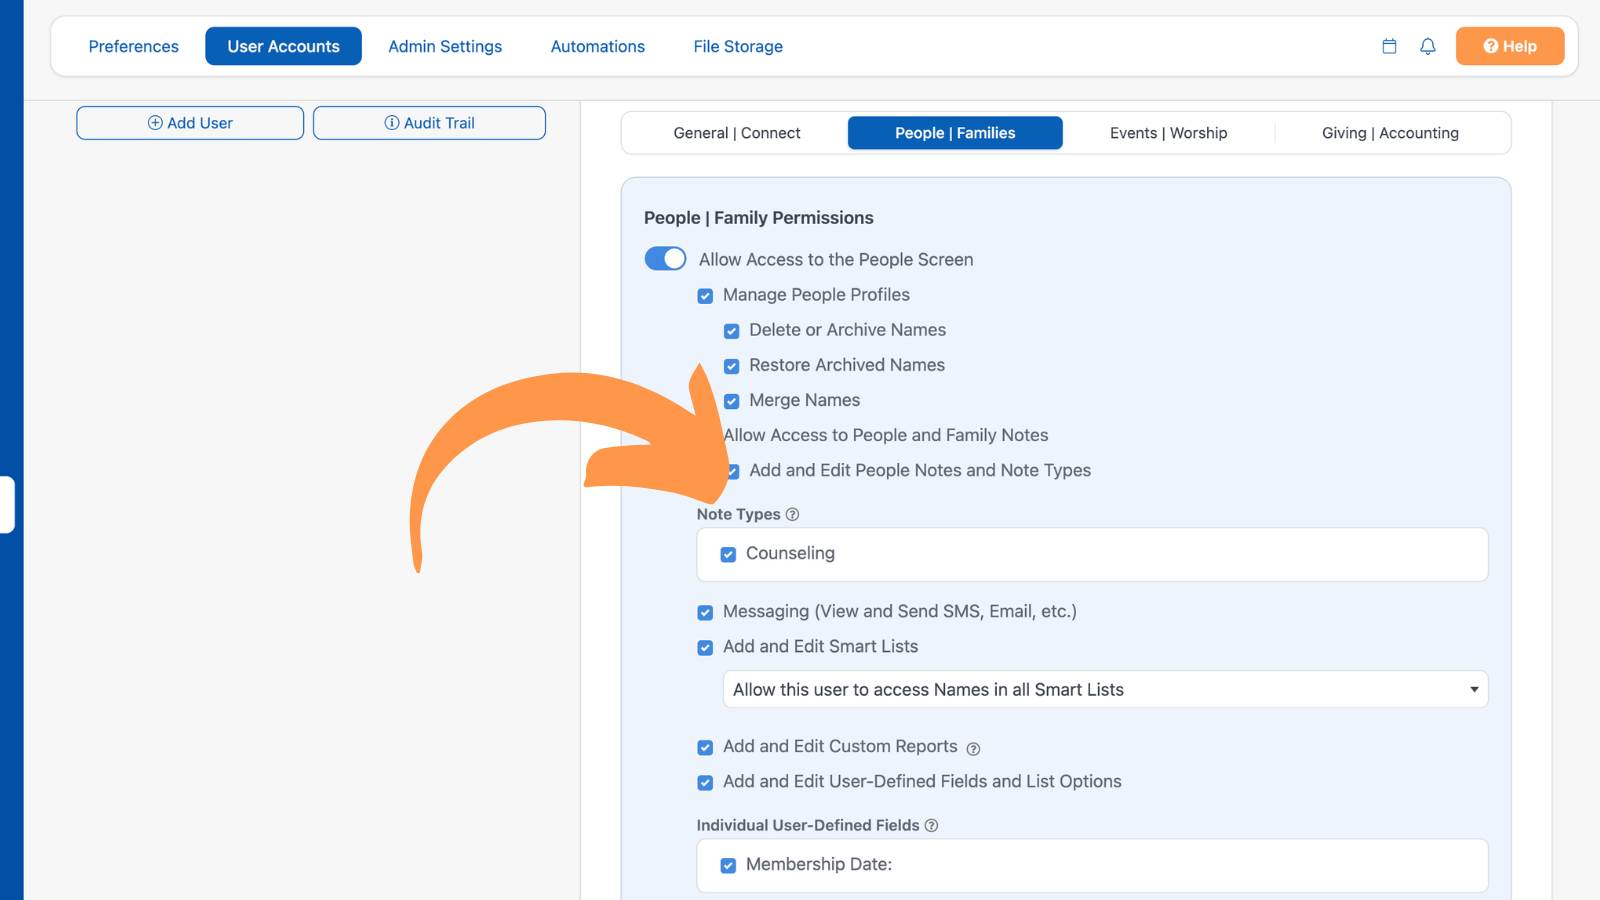Switch to General | Connect tab
This screenshot has height=900, width=1600.
pos(737,133)
